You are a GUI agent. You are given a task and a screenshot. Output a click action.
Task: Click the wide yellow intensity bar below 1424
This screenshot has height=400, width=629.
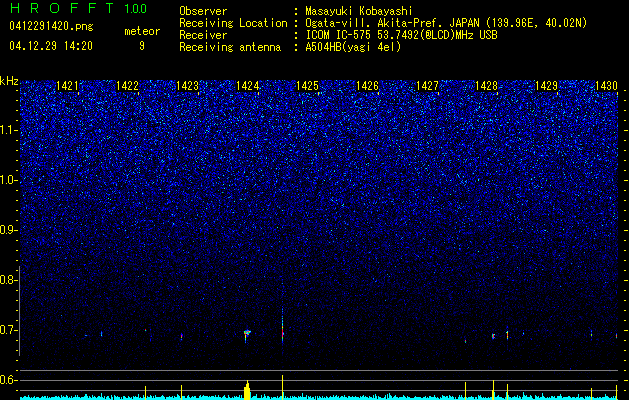tap(247, 390)
